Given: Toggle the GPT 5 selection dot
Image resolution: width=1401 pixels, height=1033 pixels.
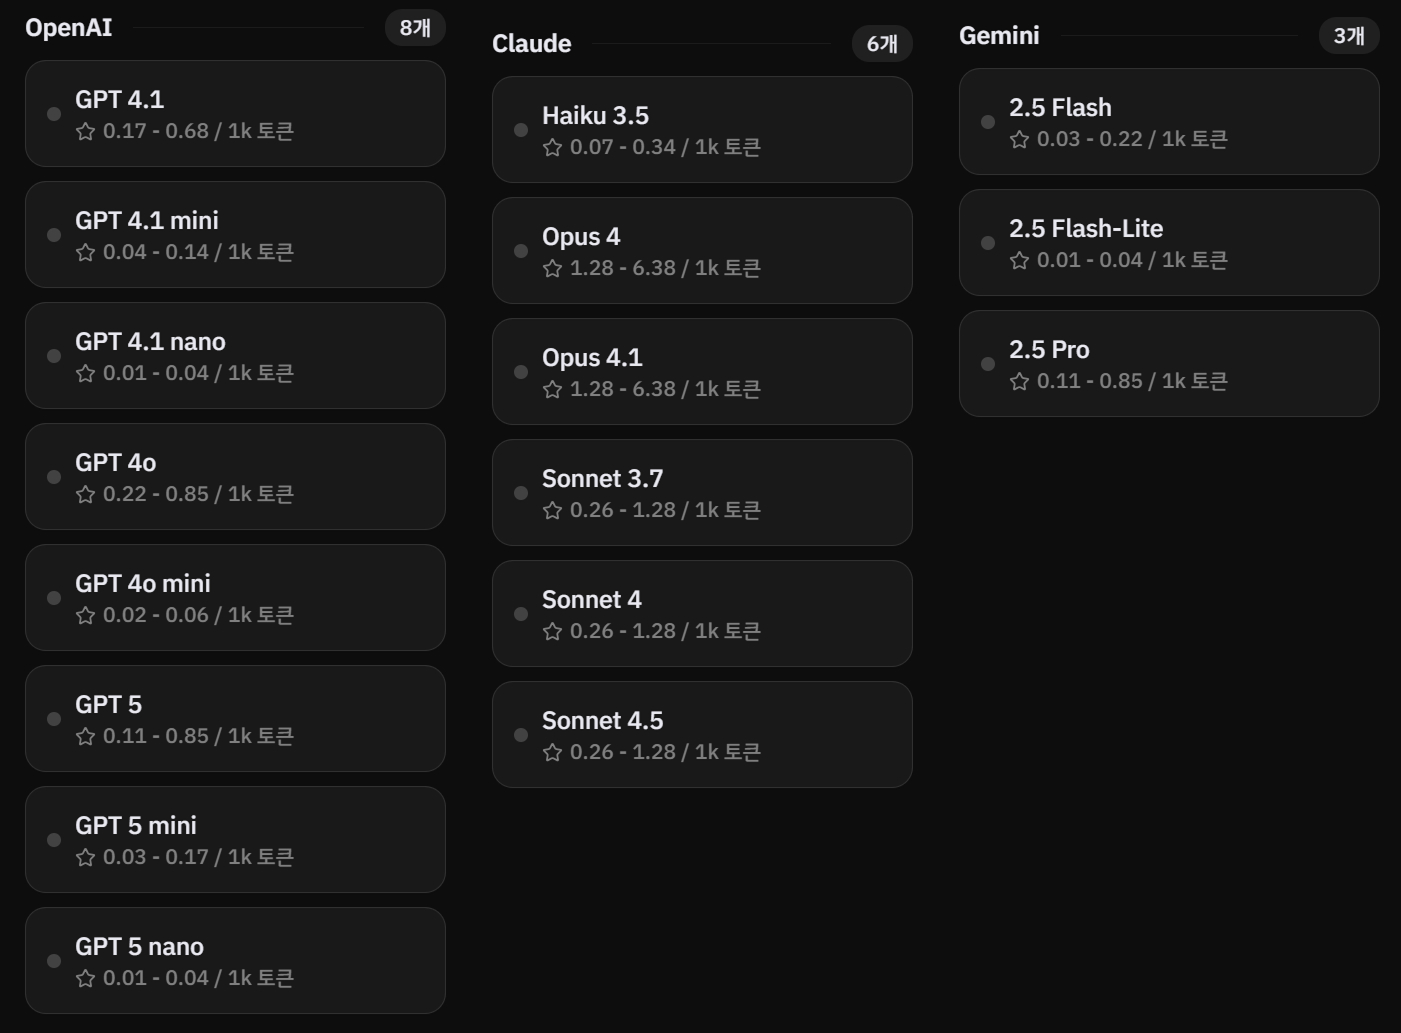Looking at the screenshot, I should 54,719.
